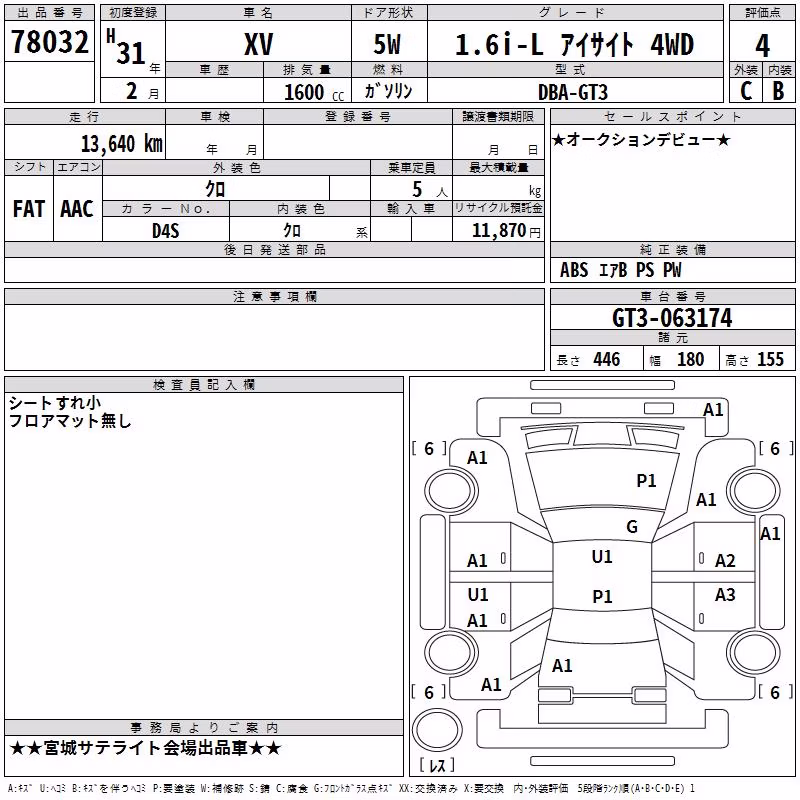This screenshot has width=800, height=800.
Task: Select the interior rating B cell
Action: pyautogui.click(x=779, y=91)
